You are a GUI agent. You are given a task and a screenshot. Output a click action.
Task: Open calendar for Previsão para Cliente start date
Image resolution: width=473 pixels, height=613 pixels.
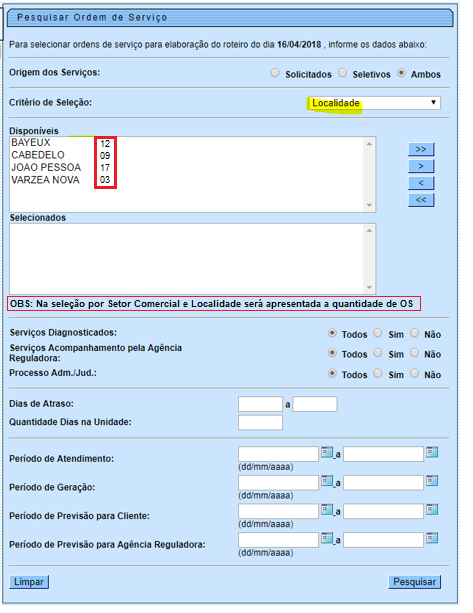(x=327, y=510)
